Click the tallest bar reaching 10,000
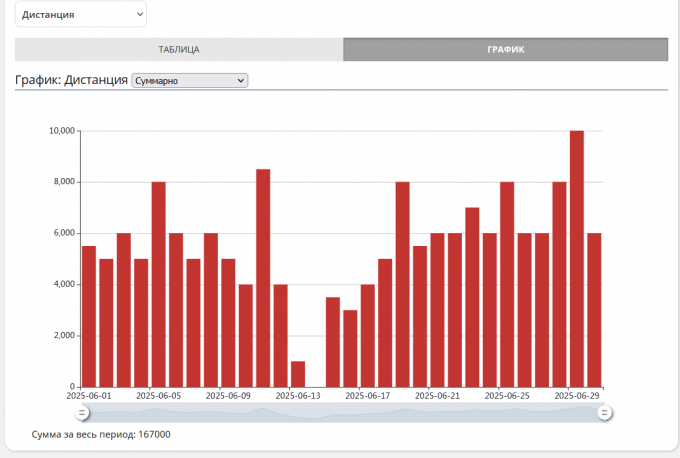 coord(577,258)
